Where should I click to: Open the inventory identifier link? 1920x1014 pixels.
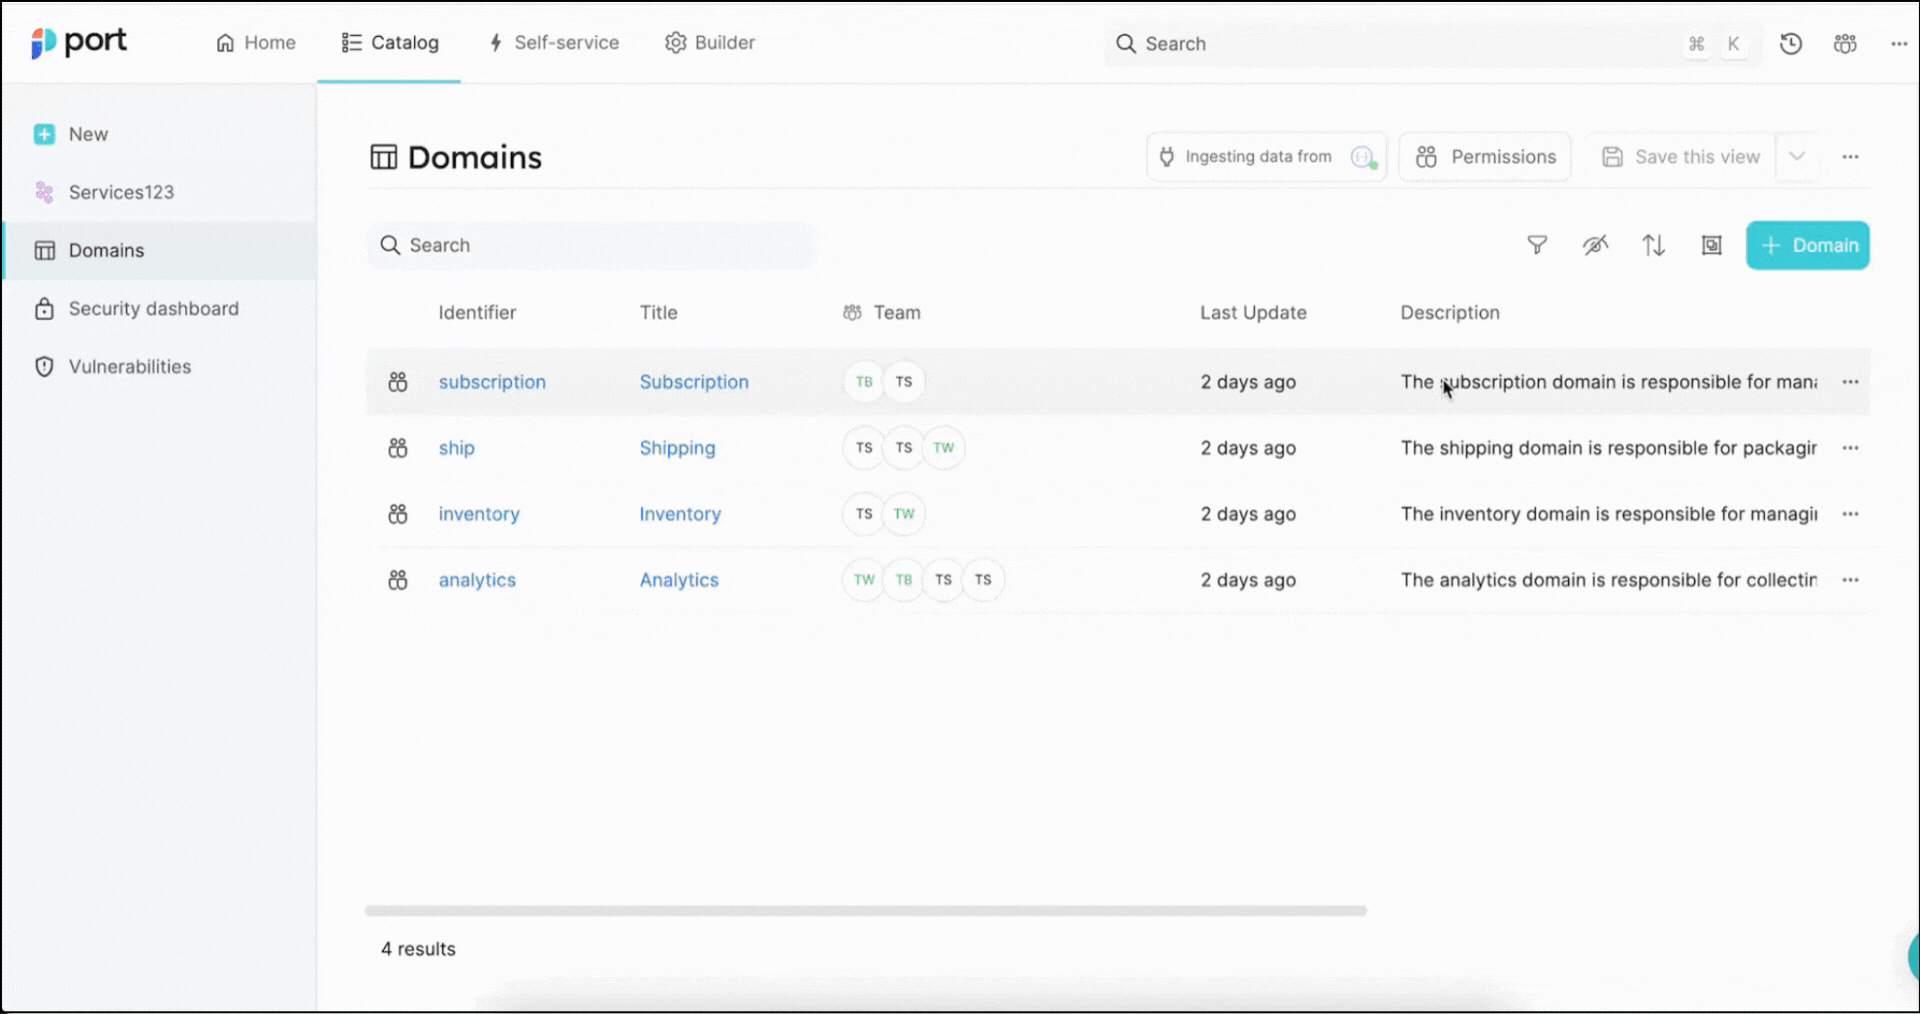pos(479,514)
